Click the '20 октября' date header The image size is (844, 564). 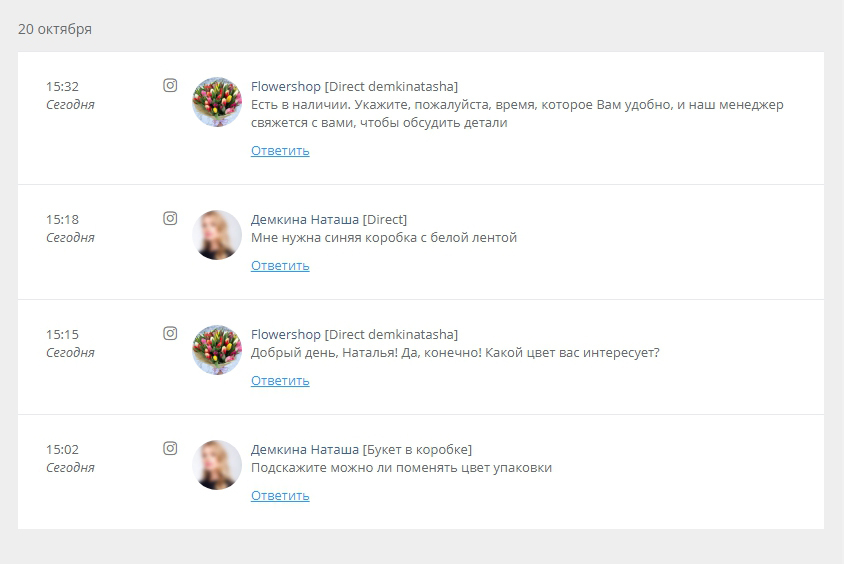pos(55,29)
